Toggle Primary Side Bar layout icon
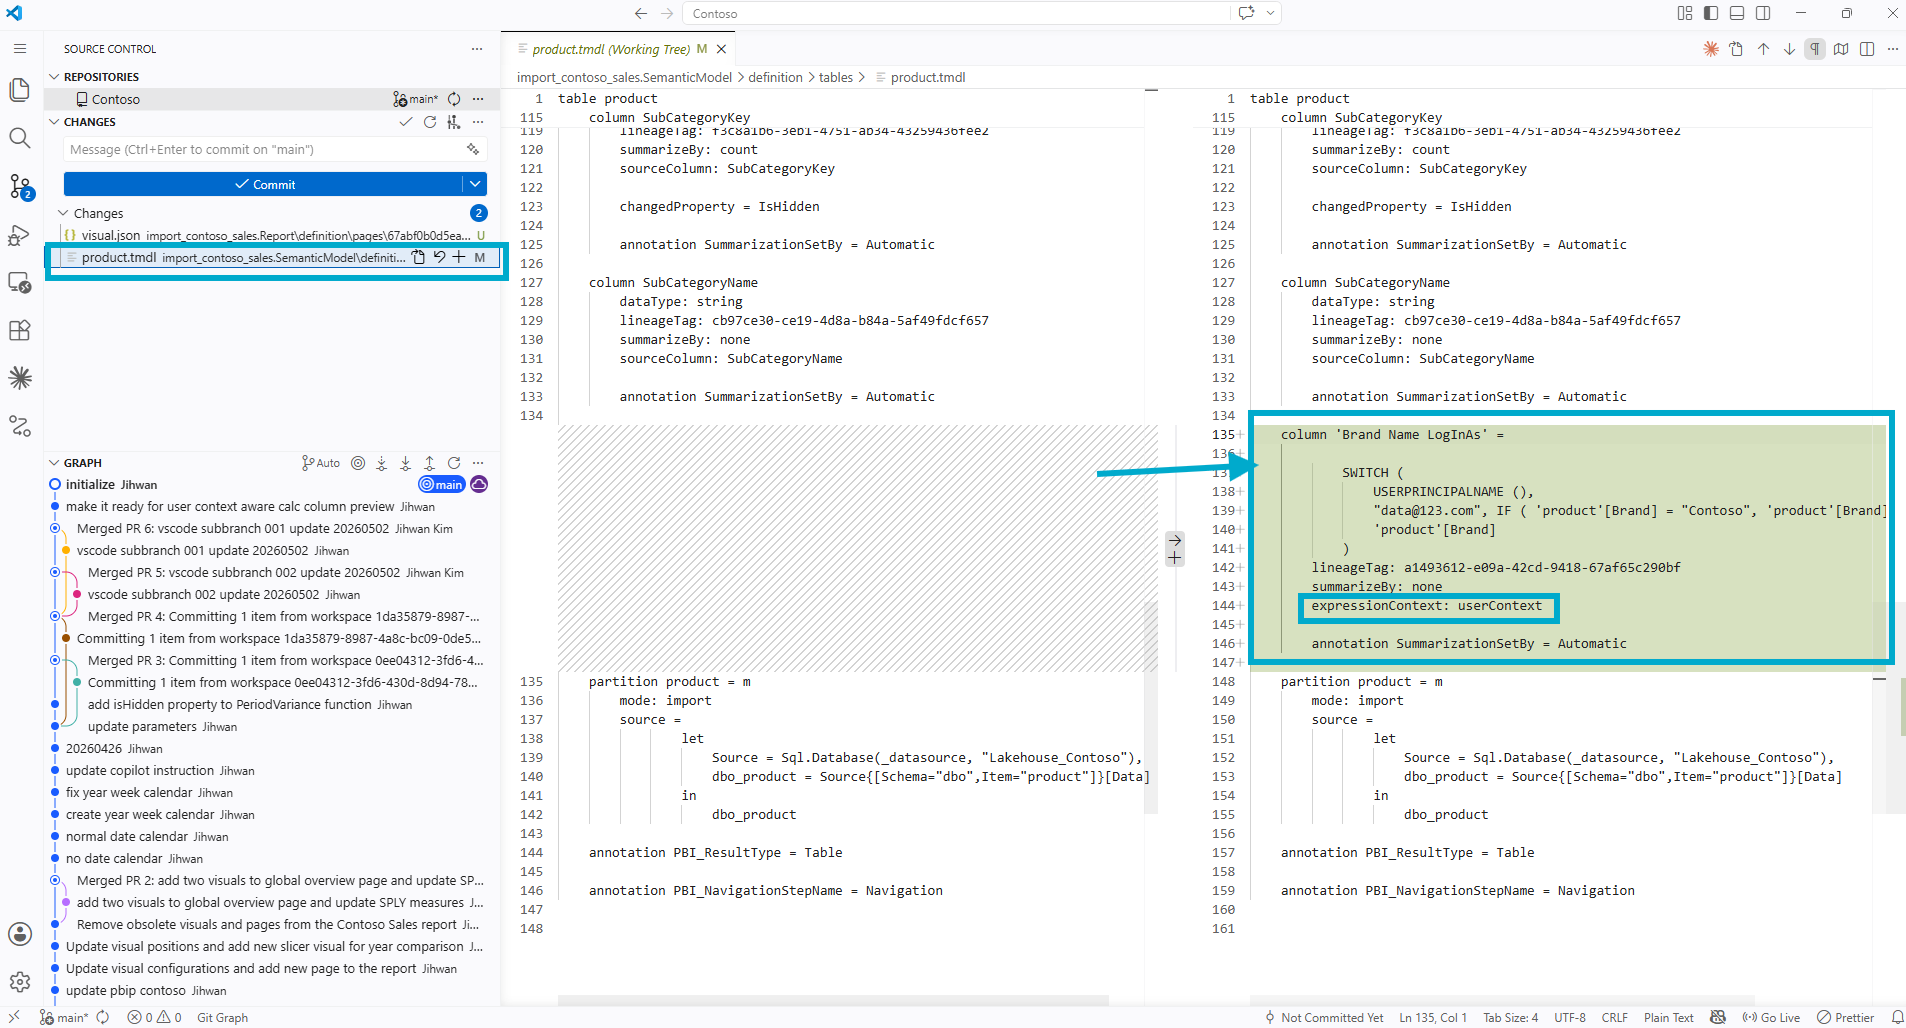Image resolution: width=1906 pixels, height=1028 pixels. pyautogui.click(x=1711, y=13)
